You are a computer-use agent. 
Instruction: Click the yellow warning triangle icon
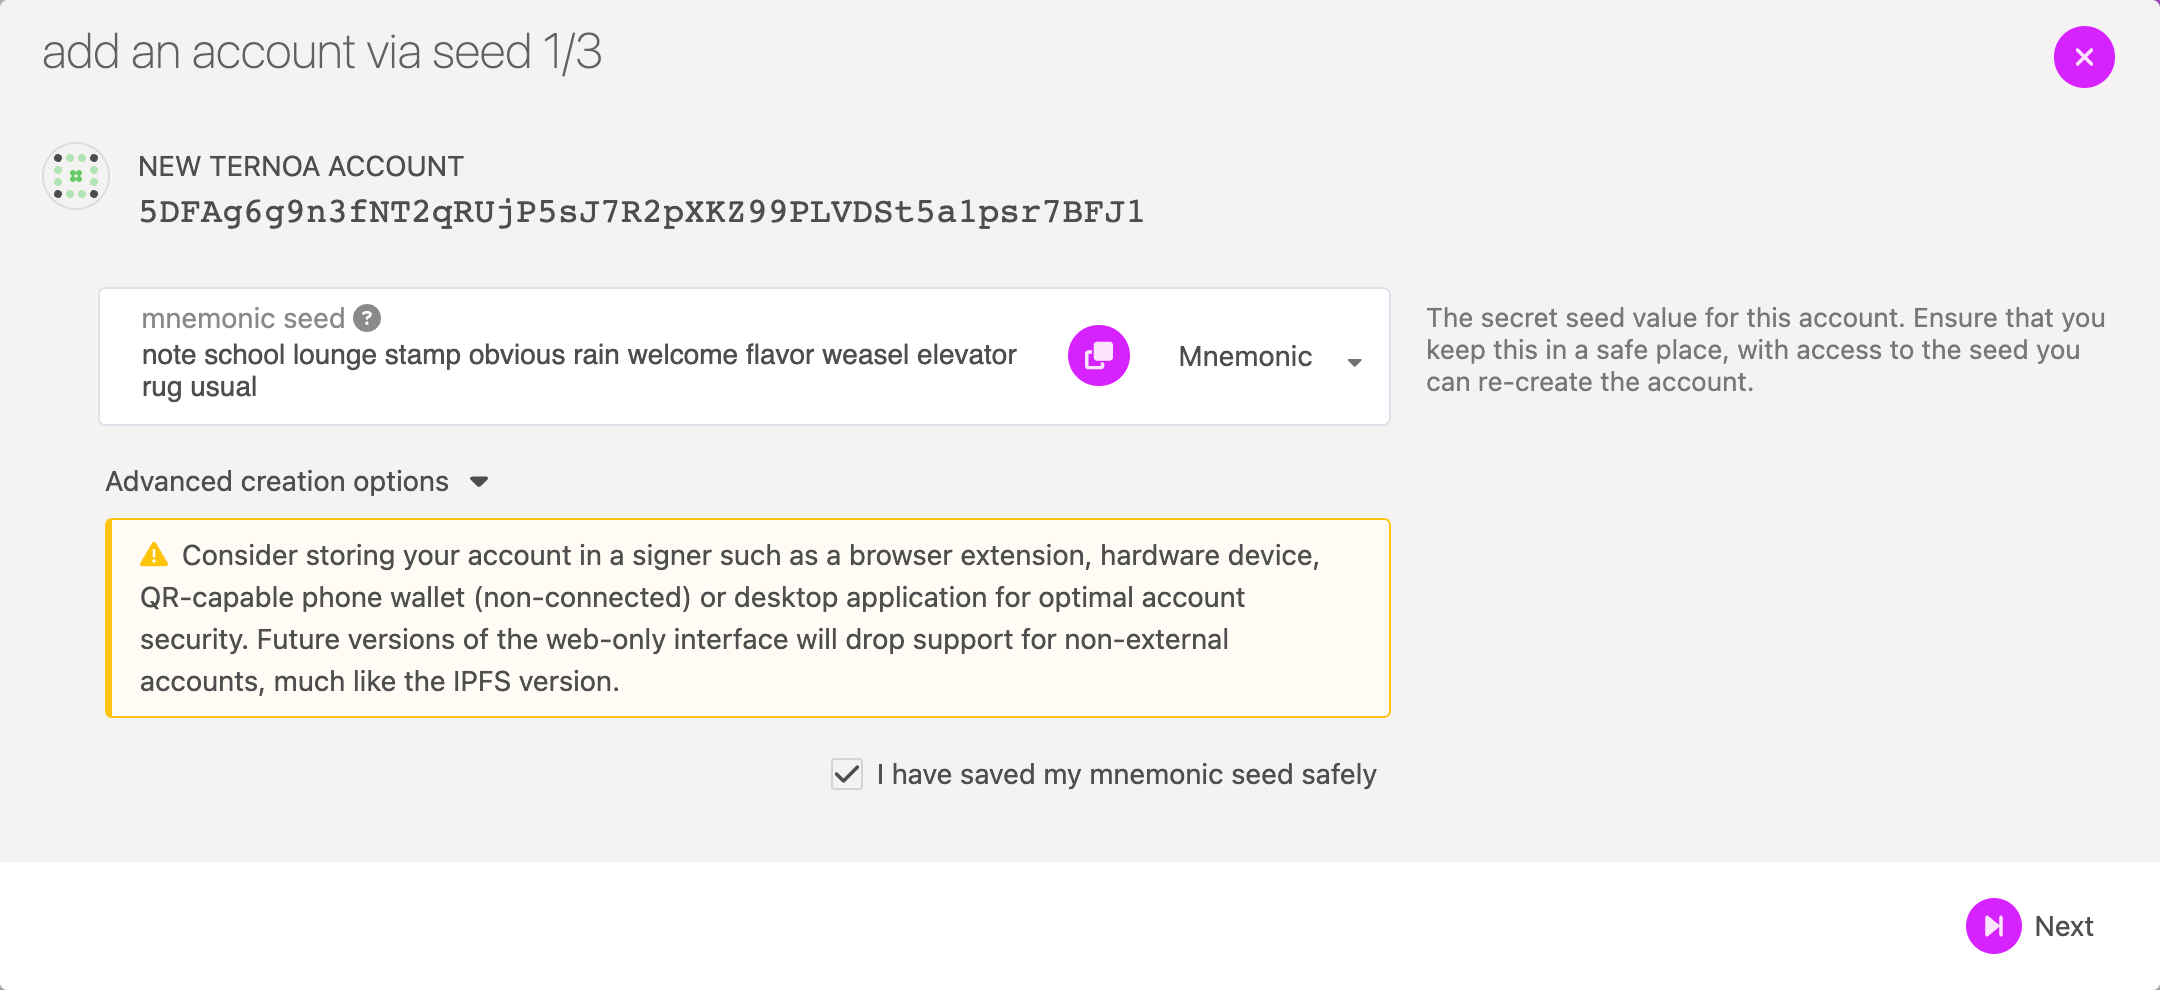154,554
